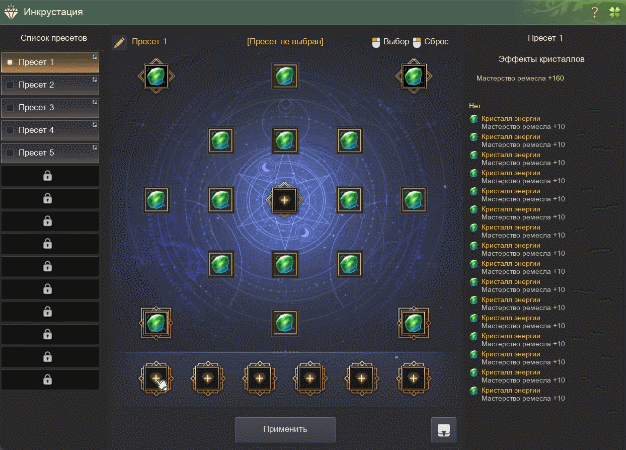626x450 pixels.
Task: Click the top-left corner green crystal slot
Action: point(156,76)
